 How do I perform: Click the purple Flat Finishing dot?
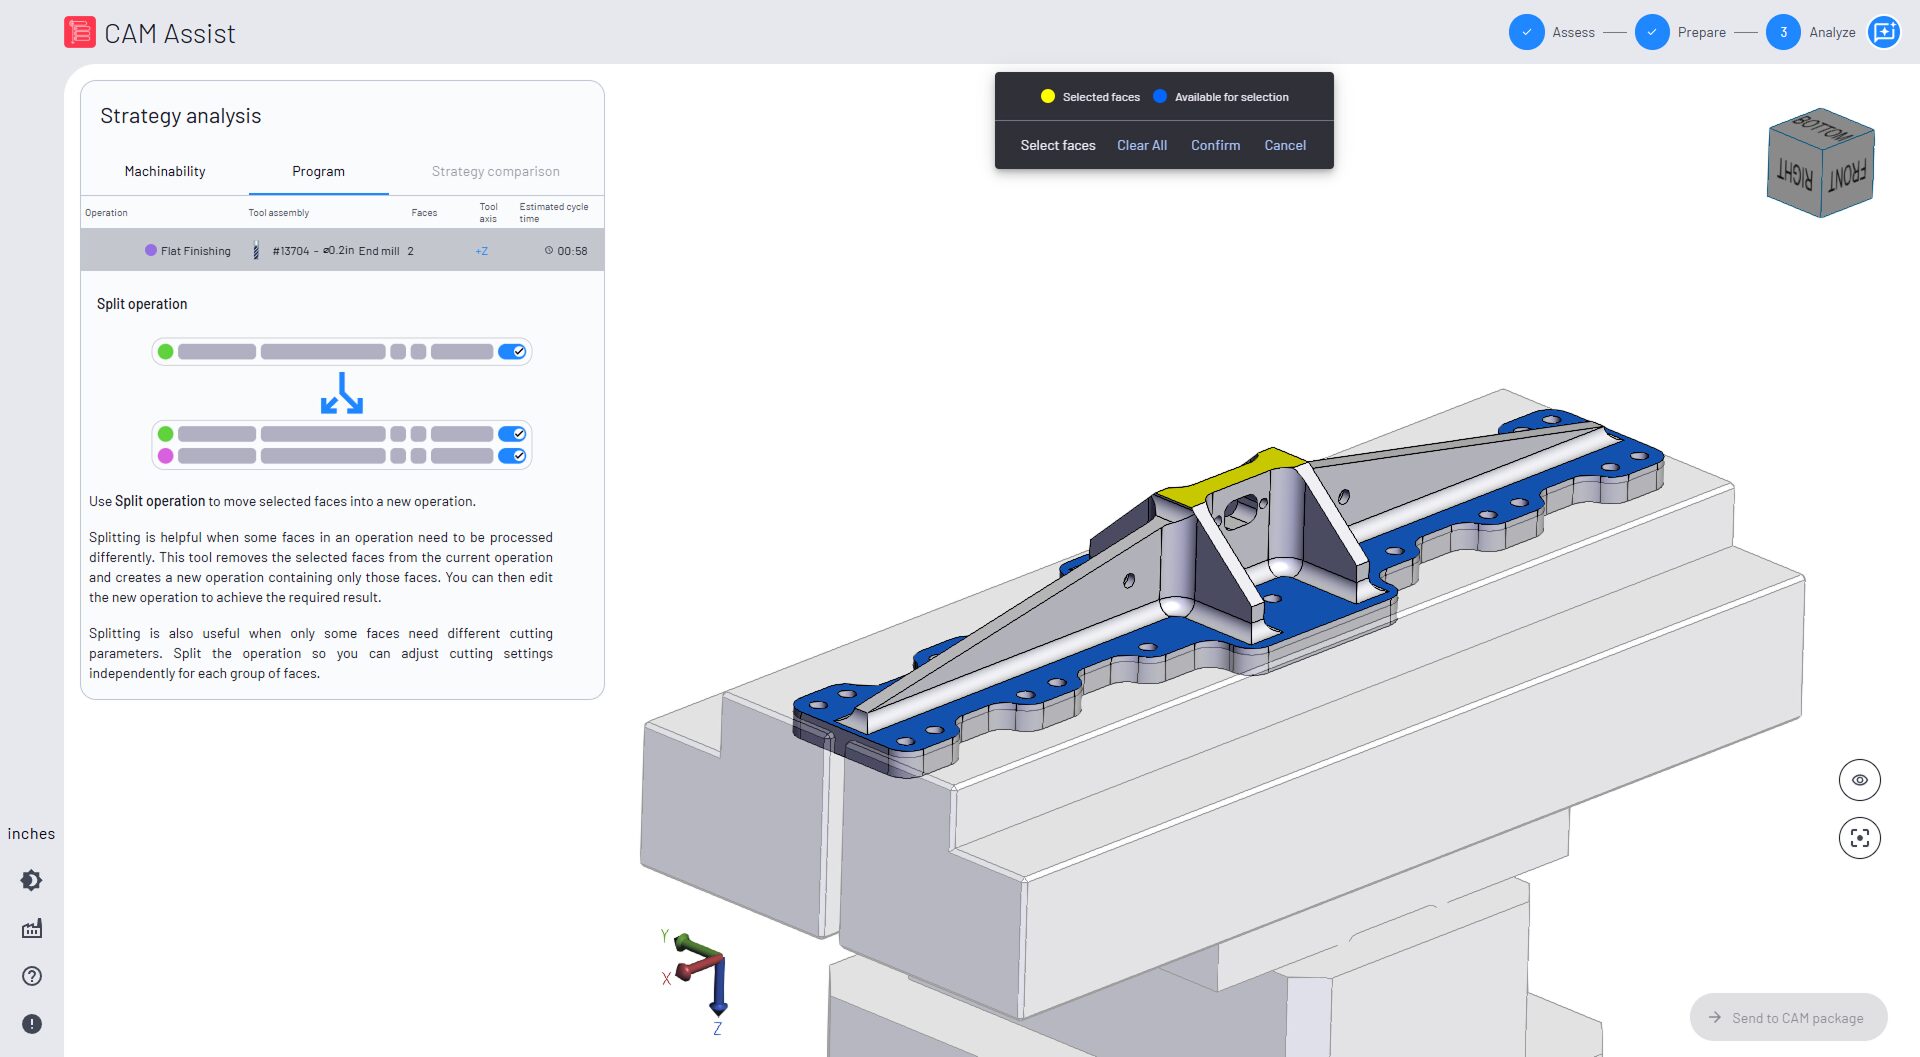tap(151, 251)
